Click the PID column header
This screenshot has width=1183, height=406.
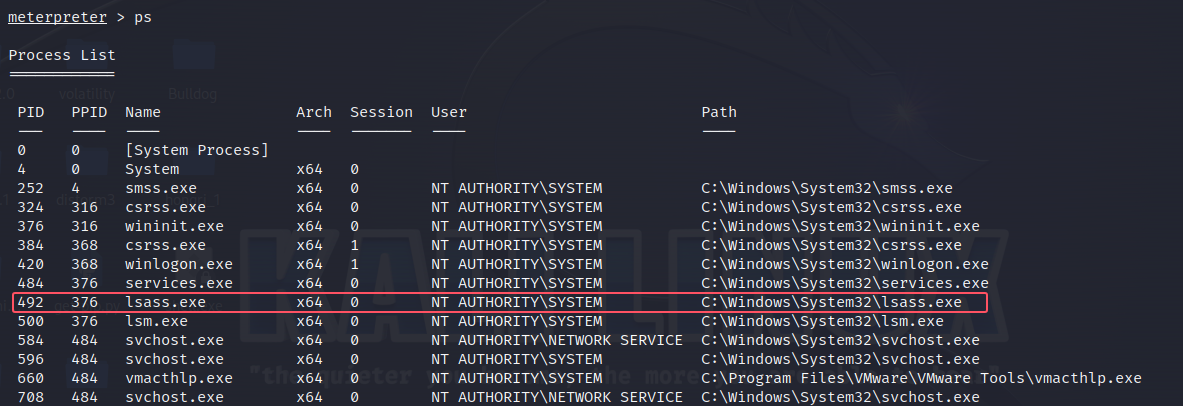coord(31,112)
